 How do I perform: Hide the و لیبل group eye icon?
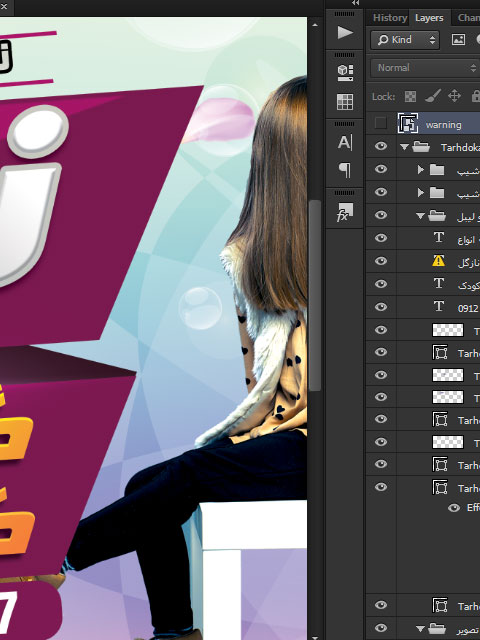point(381,215)
